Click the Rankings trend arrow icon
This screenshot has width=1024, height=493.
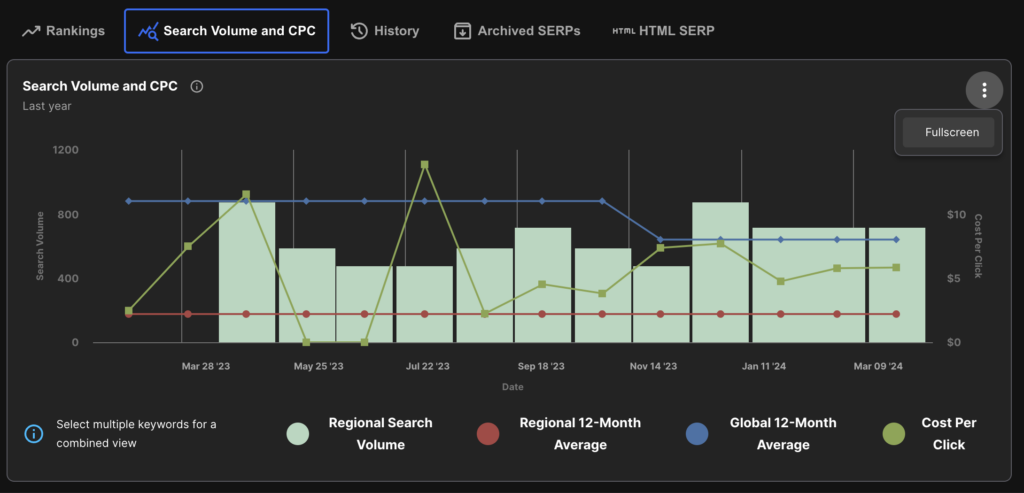(x=30, y=31)
